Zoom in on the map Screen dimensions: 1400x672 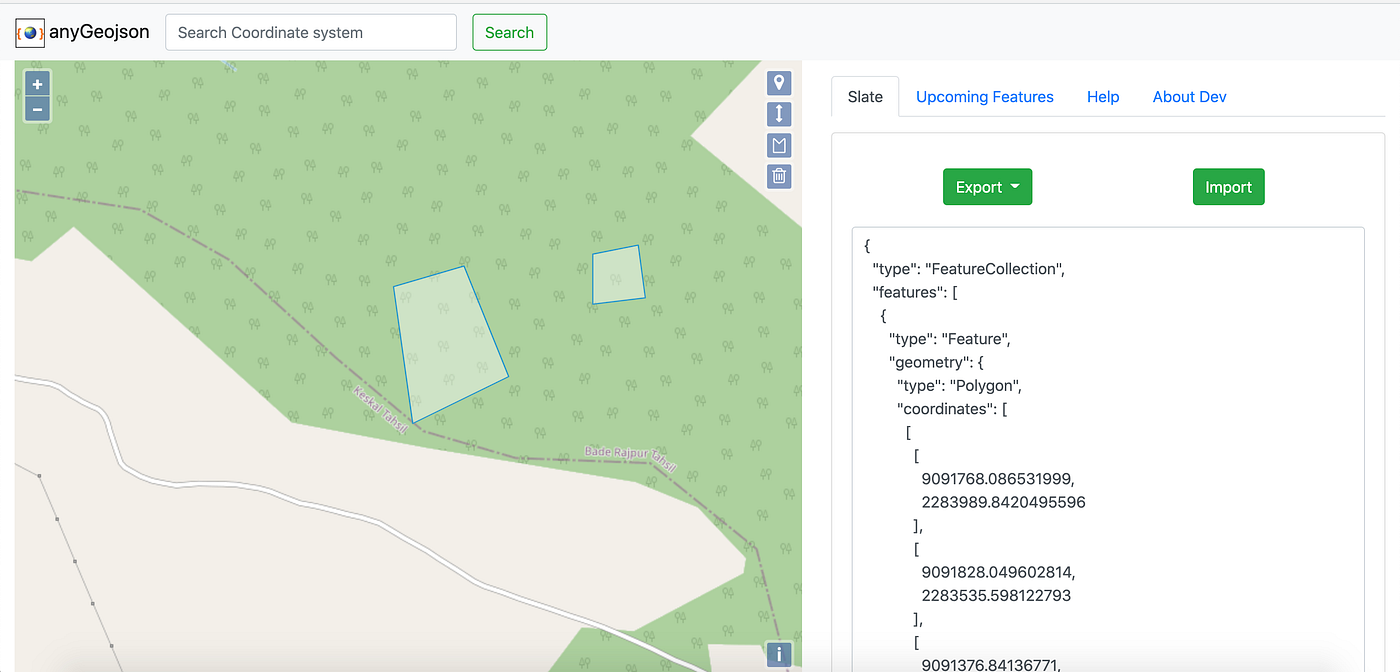[37, 83]
